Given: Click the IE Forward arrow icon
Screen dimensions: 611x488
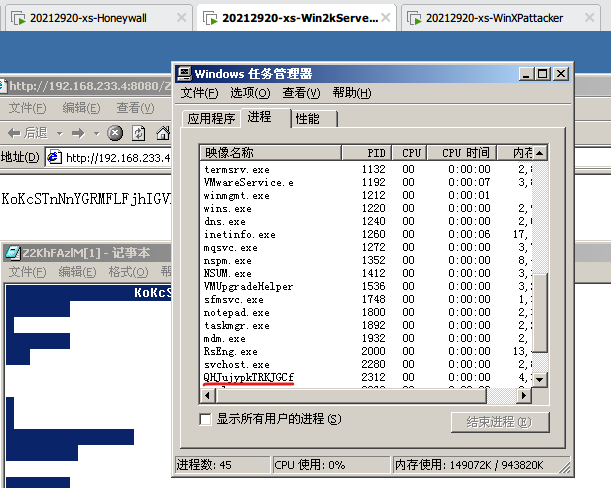Looking at the screenshot, I should click(x=78, y=134).
